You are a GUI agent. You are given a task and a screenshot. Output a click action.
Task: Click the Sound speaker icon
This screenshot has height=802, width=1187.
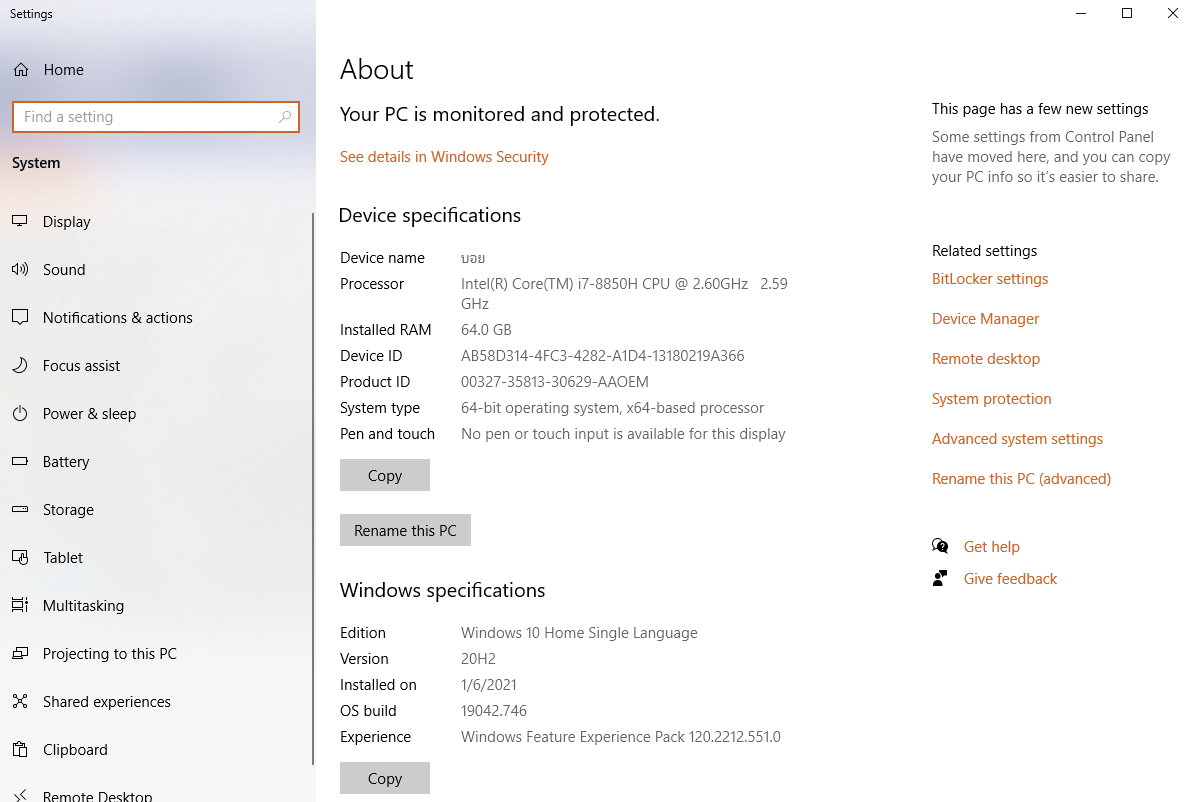pos(20,270)
